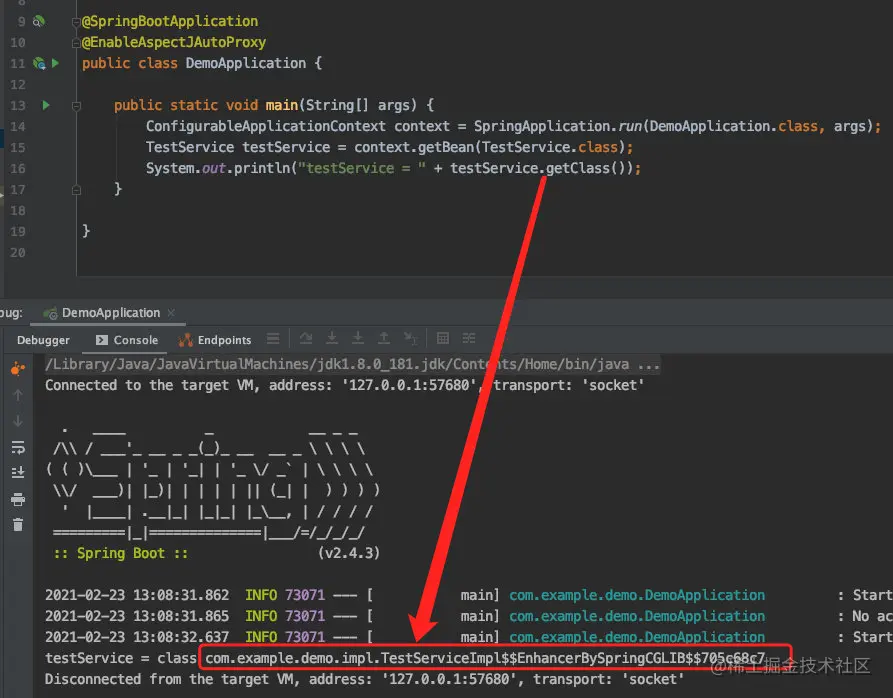Toggle fold marker beside @EnableAspectJAutoProxy

click(x=76, y=43)
